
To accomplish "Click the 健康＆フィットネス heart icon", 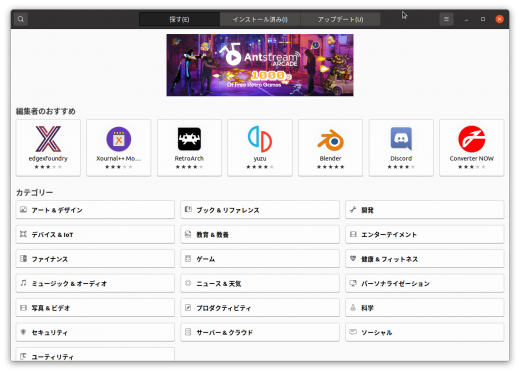I will pos(353,258).
